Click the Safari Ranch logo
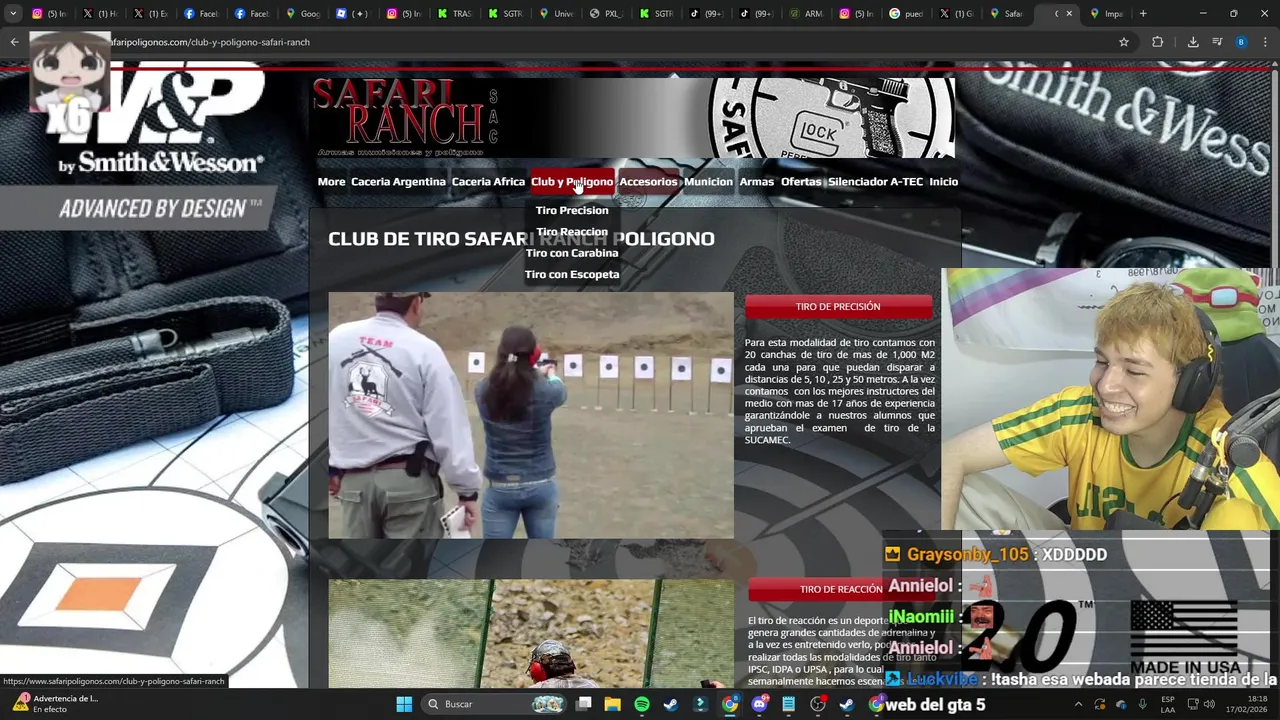Viewport: 1280px width, 720px height. click(x=405, y=117)
